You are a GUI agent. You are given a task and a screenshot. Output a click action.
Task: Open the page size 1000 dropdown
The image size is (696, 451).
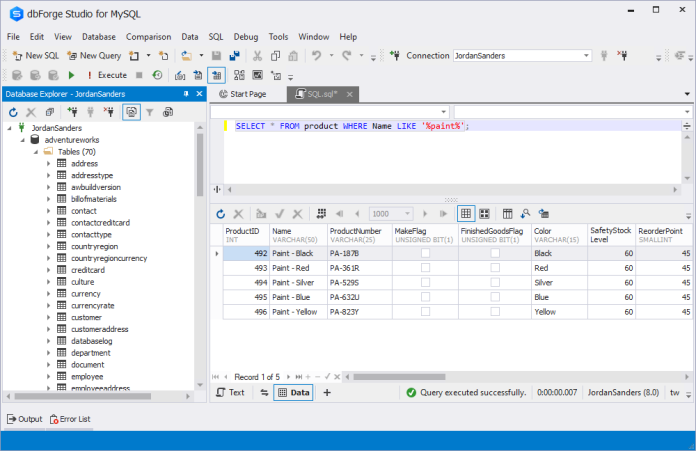click(x=408, y=214)
